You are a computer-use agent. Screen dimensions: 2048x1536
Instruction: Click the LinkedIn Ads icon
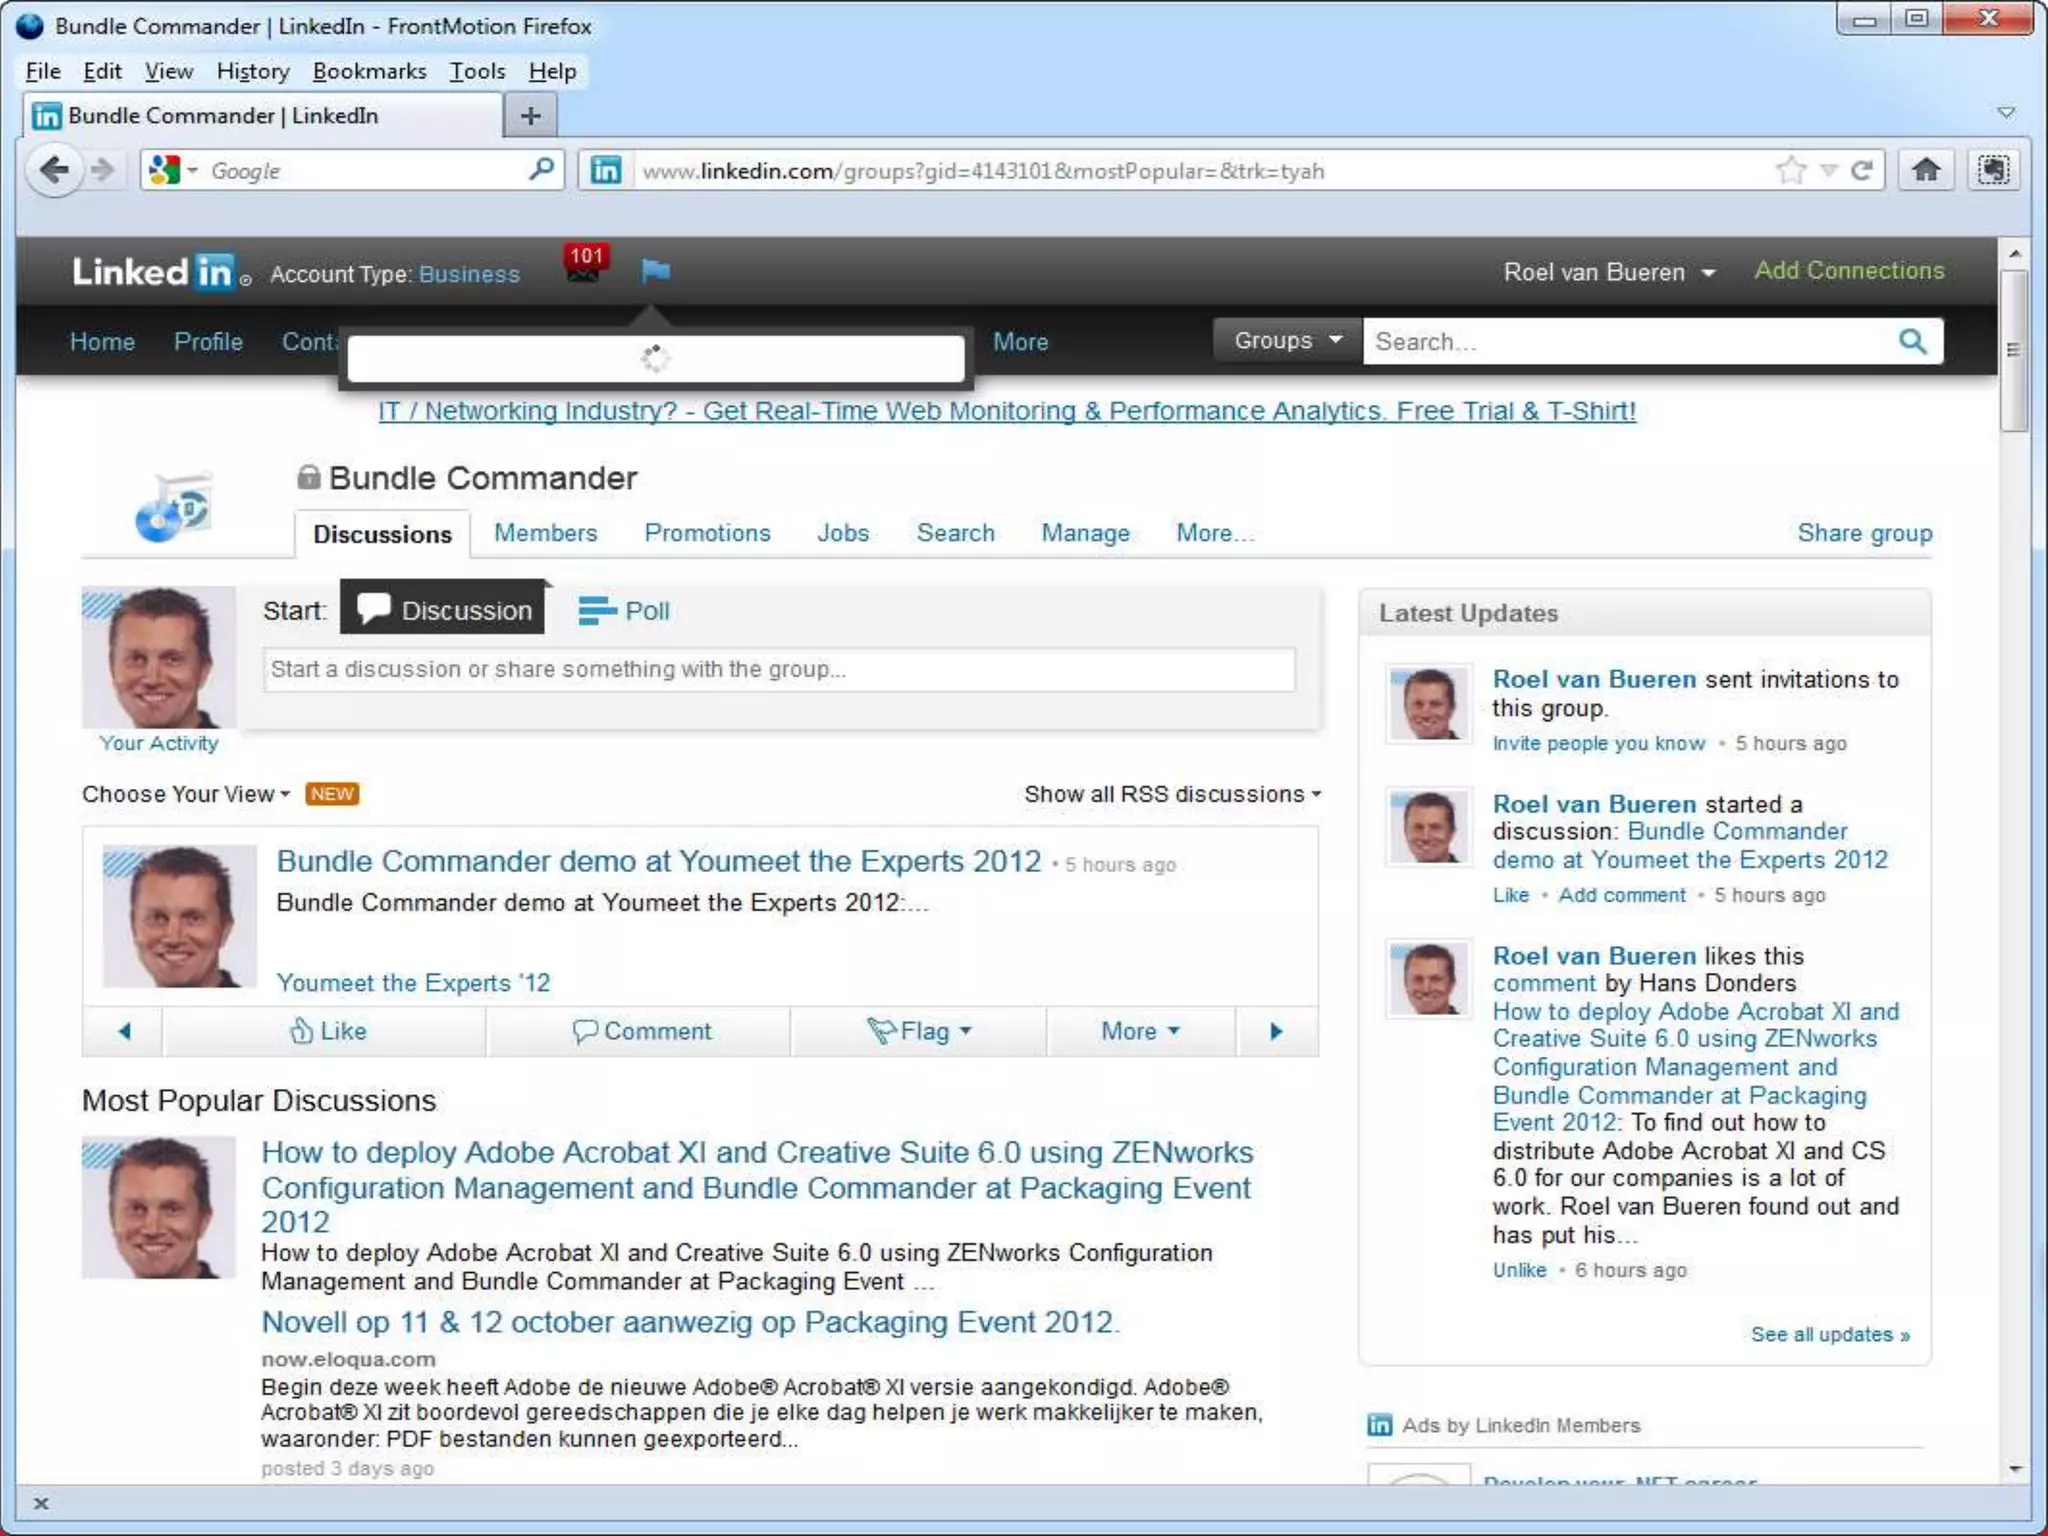coord(1379,1425)
